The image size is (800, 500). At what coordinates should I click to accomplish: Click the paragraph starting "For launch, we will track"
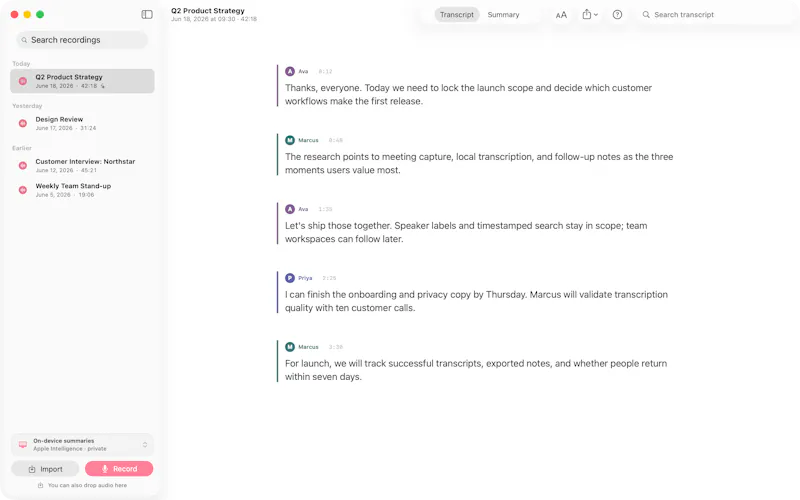(x=476, y=370)
